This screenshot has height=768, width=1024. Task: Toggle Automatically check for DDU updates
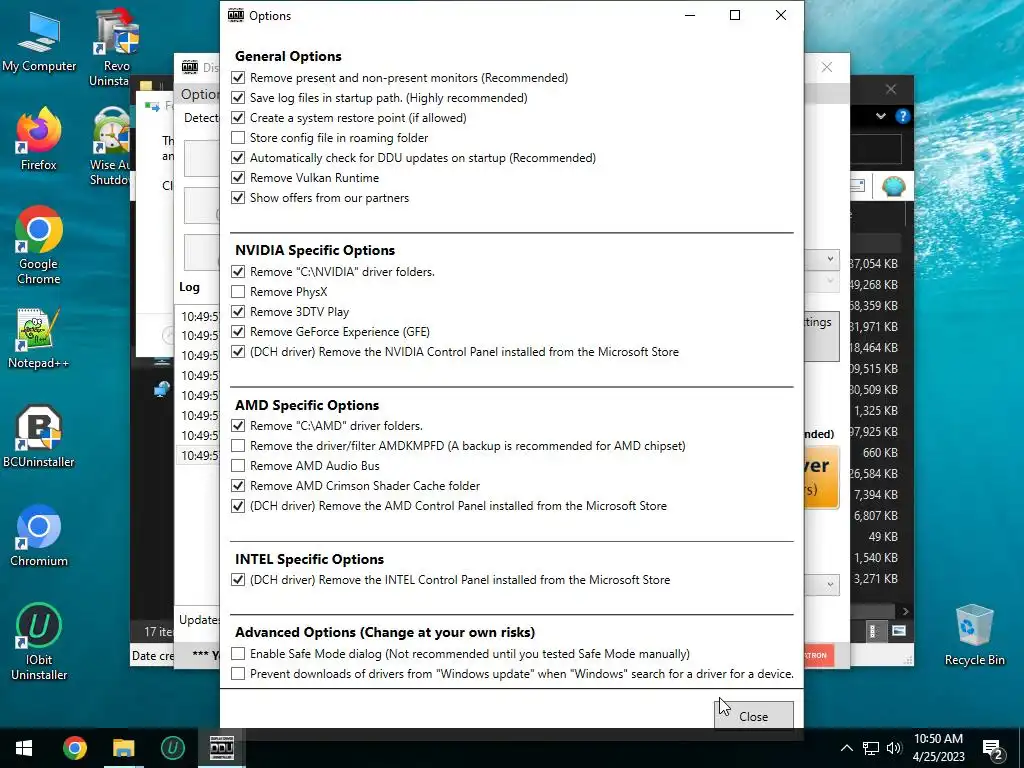(x=238, y=158)
